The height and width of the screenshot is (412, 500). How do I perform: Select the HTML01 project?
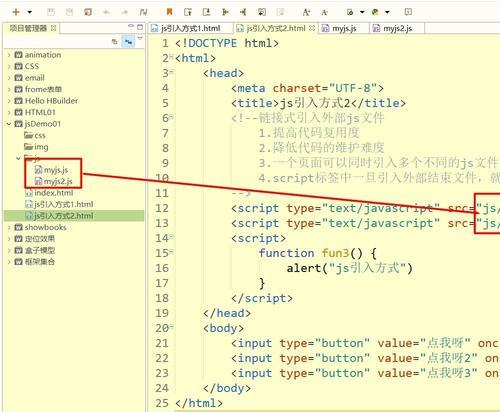coord(40,112)
